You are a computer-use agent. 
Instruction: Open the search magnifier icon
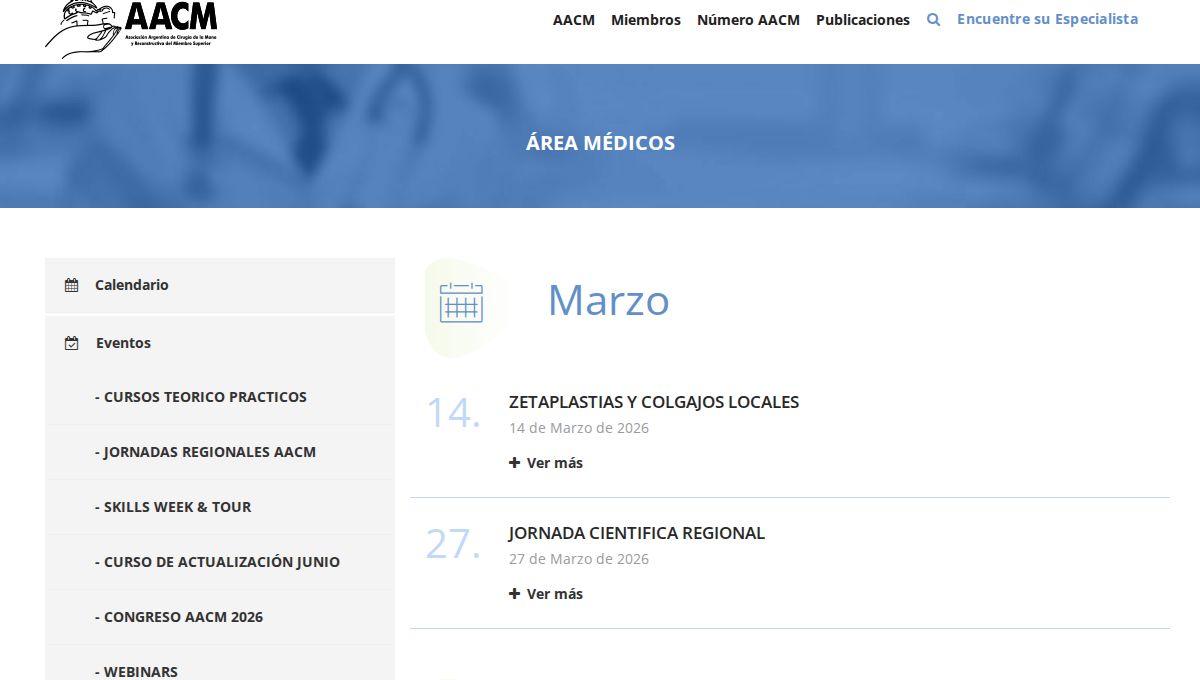coord(933,19)
